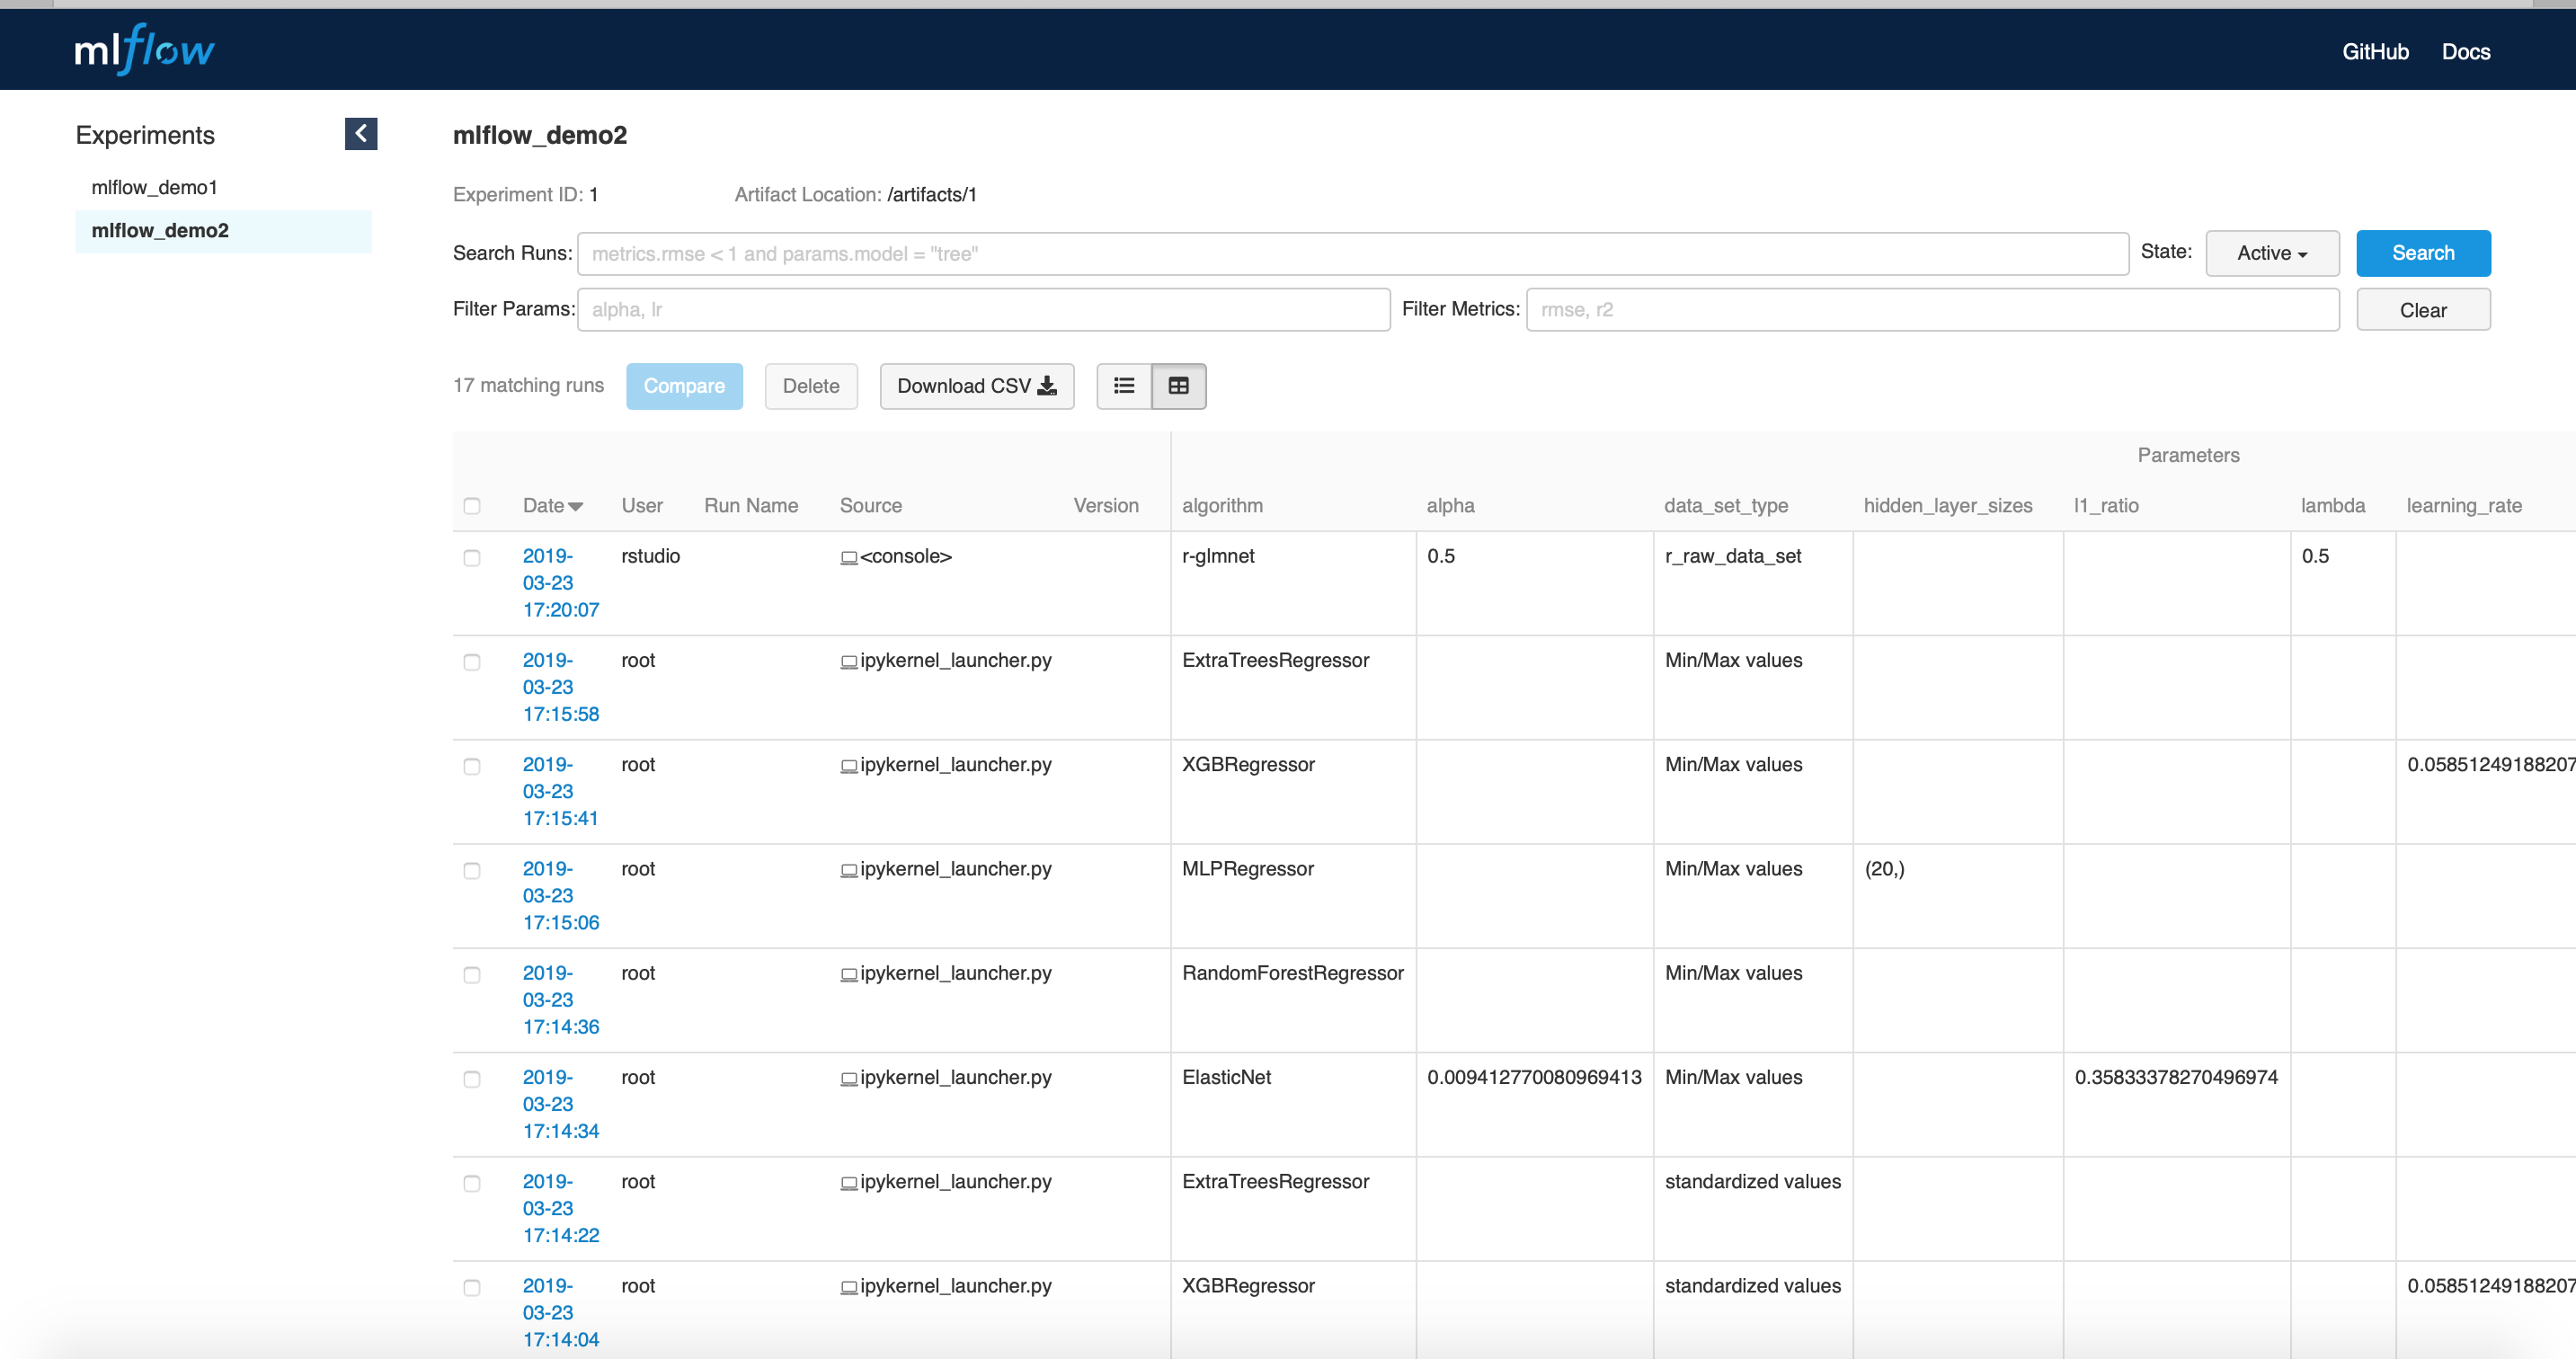Switch to compact list view icon
2576x1359 pixels.
pyautogui.click(x=1124, y=386)
